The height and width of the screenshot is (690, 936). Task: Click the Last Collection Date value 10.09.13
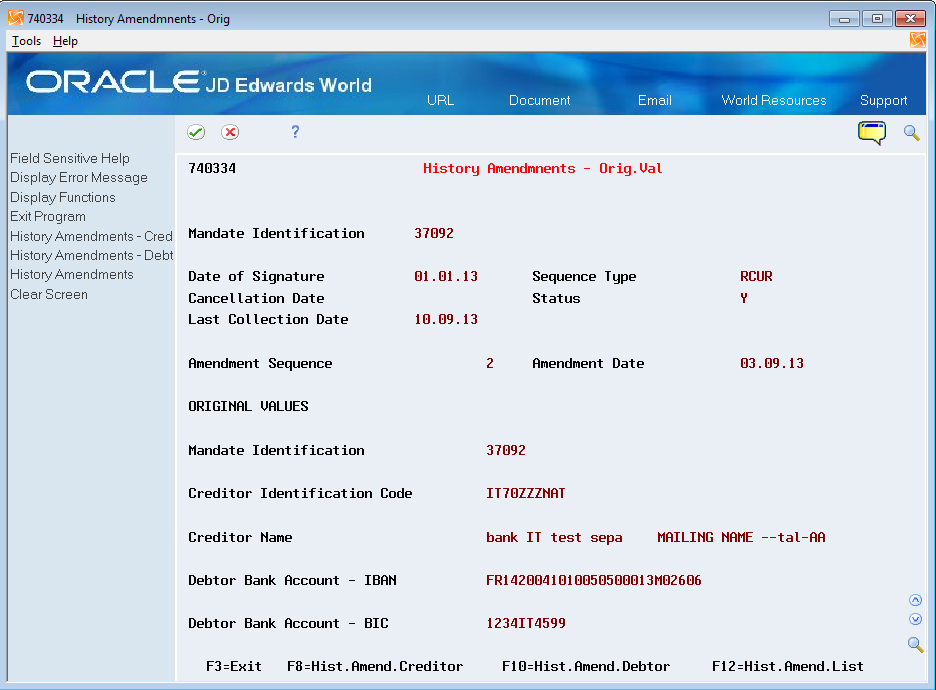pos(446,319)
